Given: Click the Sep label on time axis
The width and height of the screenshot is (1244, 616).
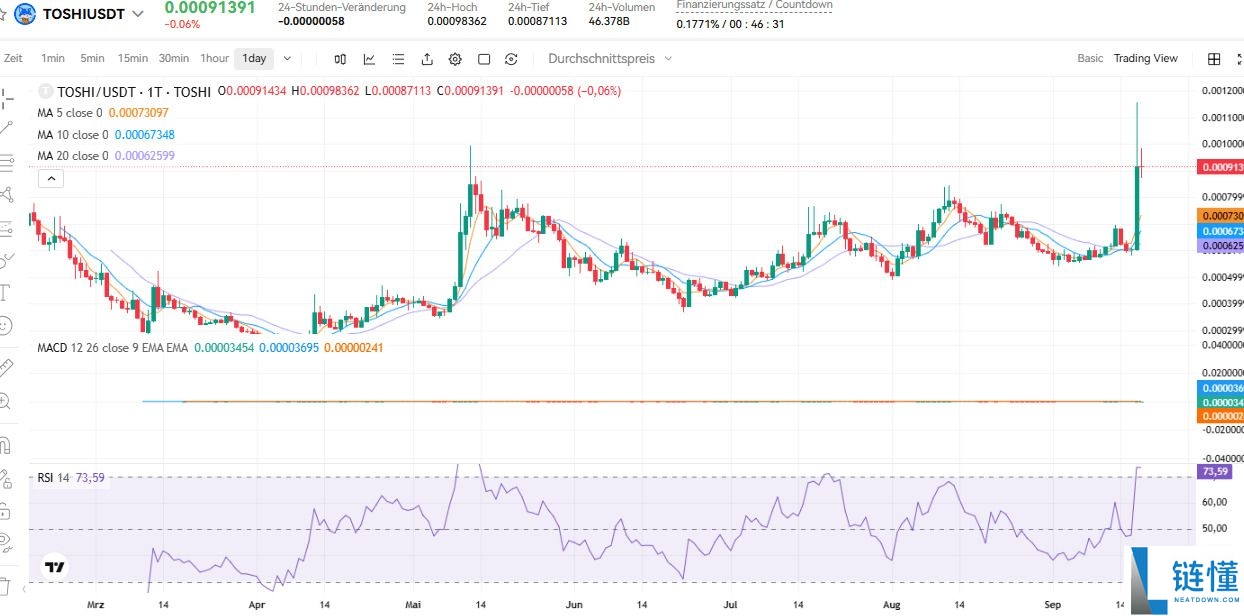Looking at the screenshot, I should tap(1052, 605).
